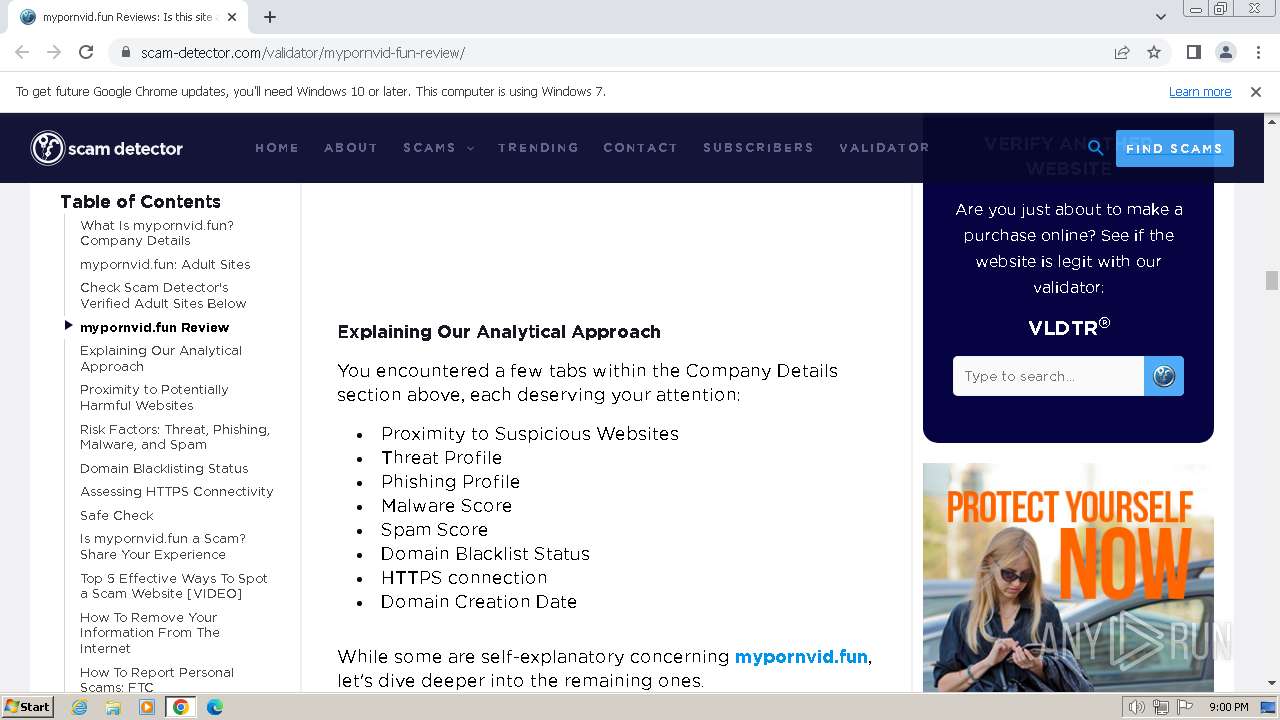This screenshot has width=1280, height=720.
Task: Open the TRENDING menu item
Action: coord(538,148)
